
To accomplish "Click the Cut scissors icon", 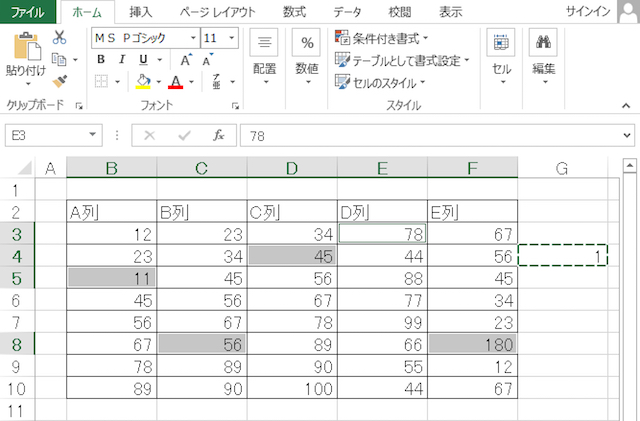I will click(x=59, y=37).
